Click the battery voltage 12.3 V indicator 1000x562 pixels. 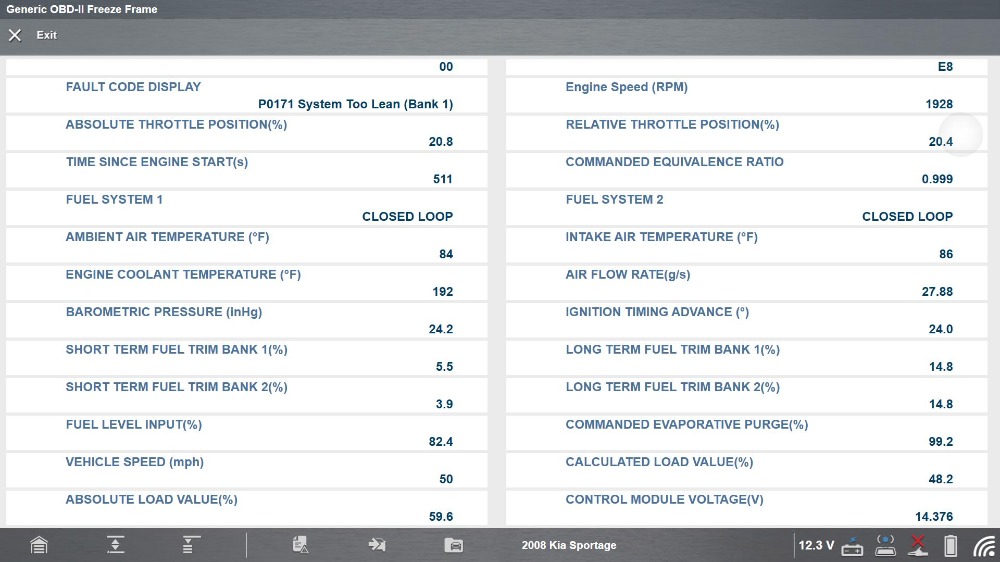[816, 545]
